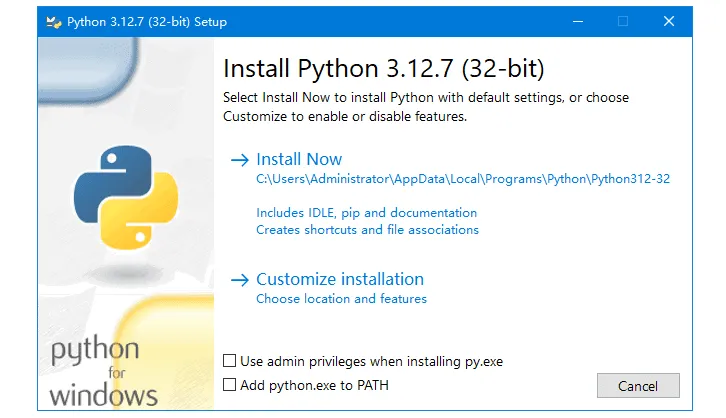The image size is (726, 418).
Task: Click the Python installer icon in title bar
Action: (x=53, y=21)
